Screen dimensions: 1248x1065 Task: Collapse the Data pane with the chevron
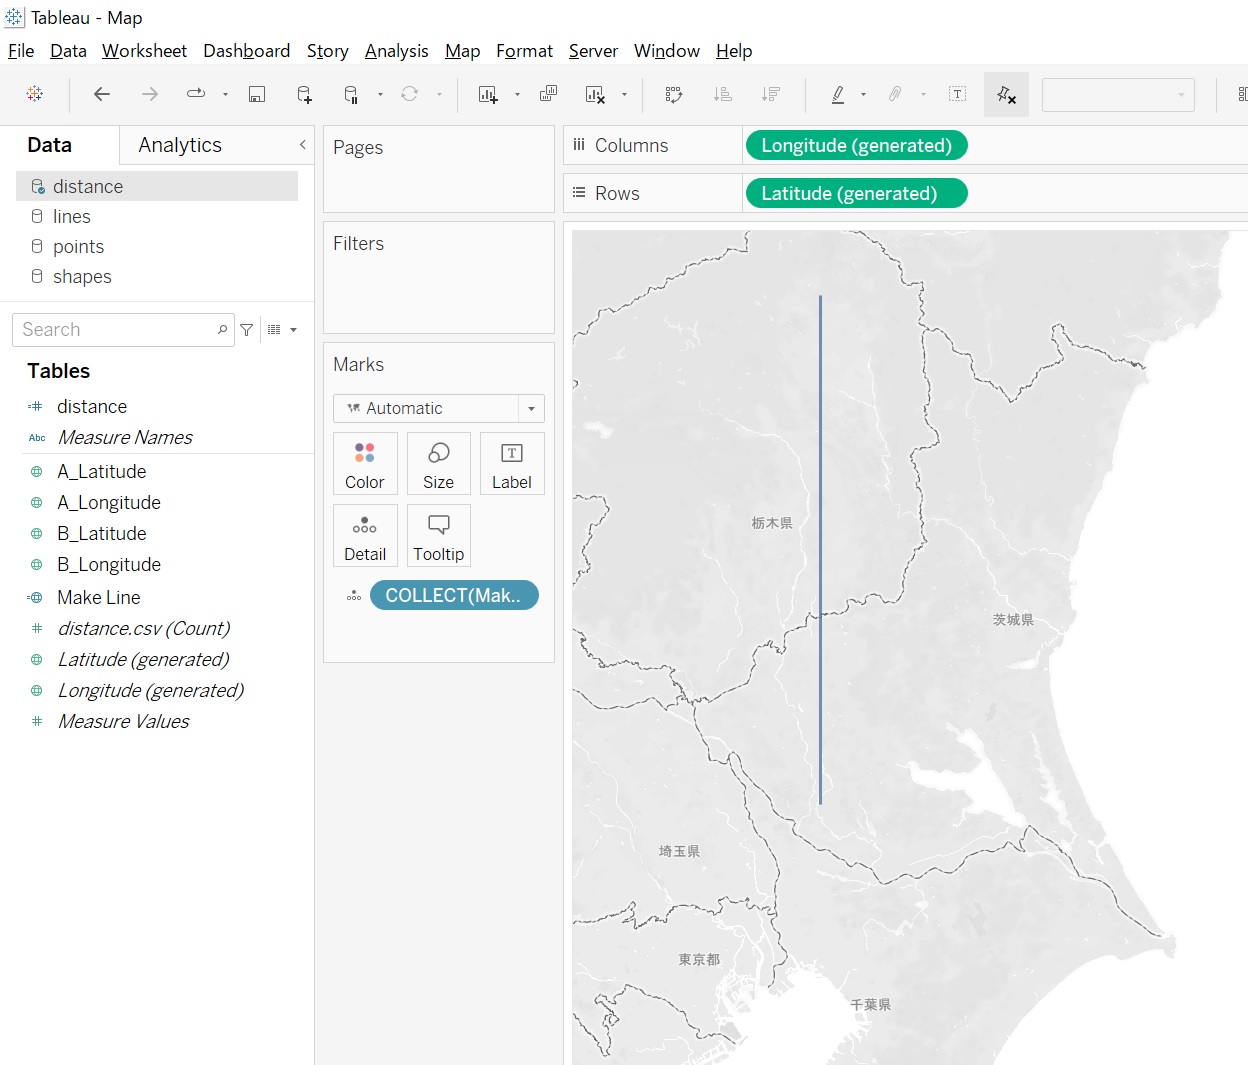(x=302, y=145)
